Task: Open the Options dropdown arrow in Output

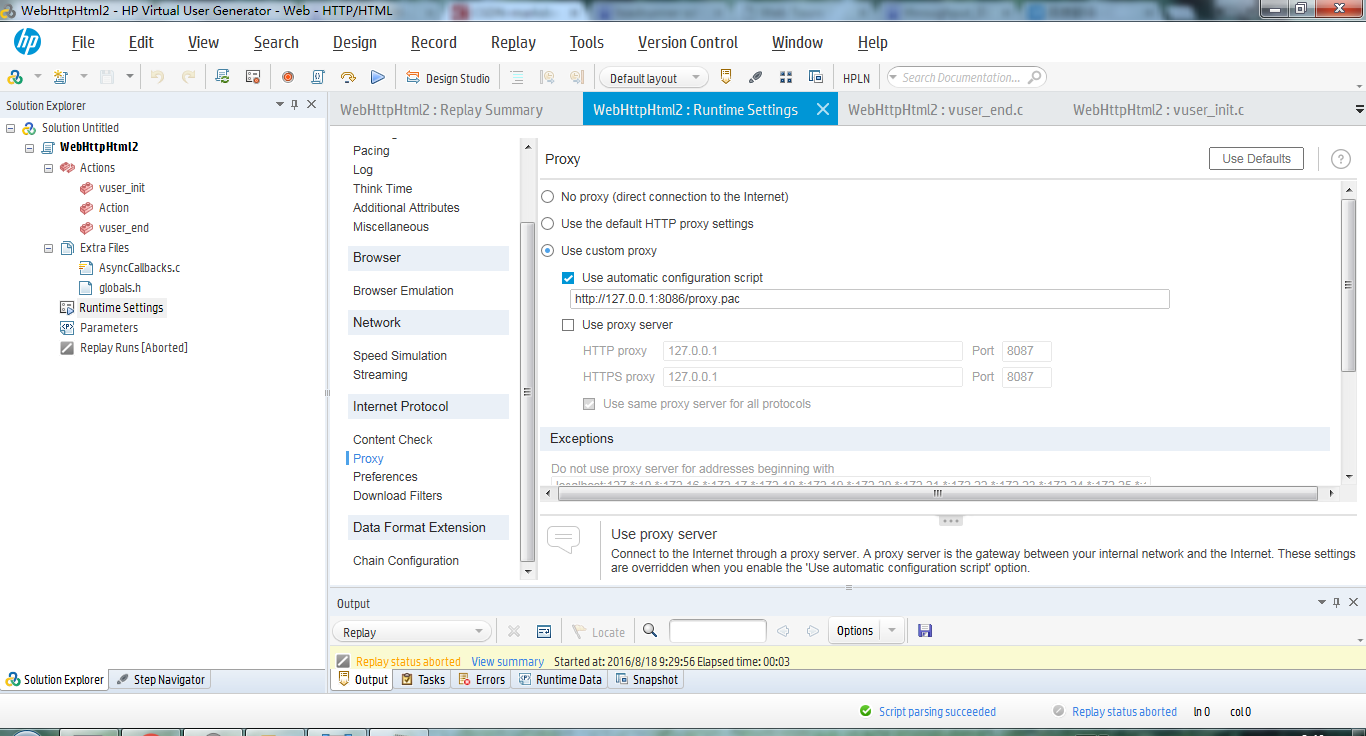Action: [891, 631]
